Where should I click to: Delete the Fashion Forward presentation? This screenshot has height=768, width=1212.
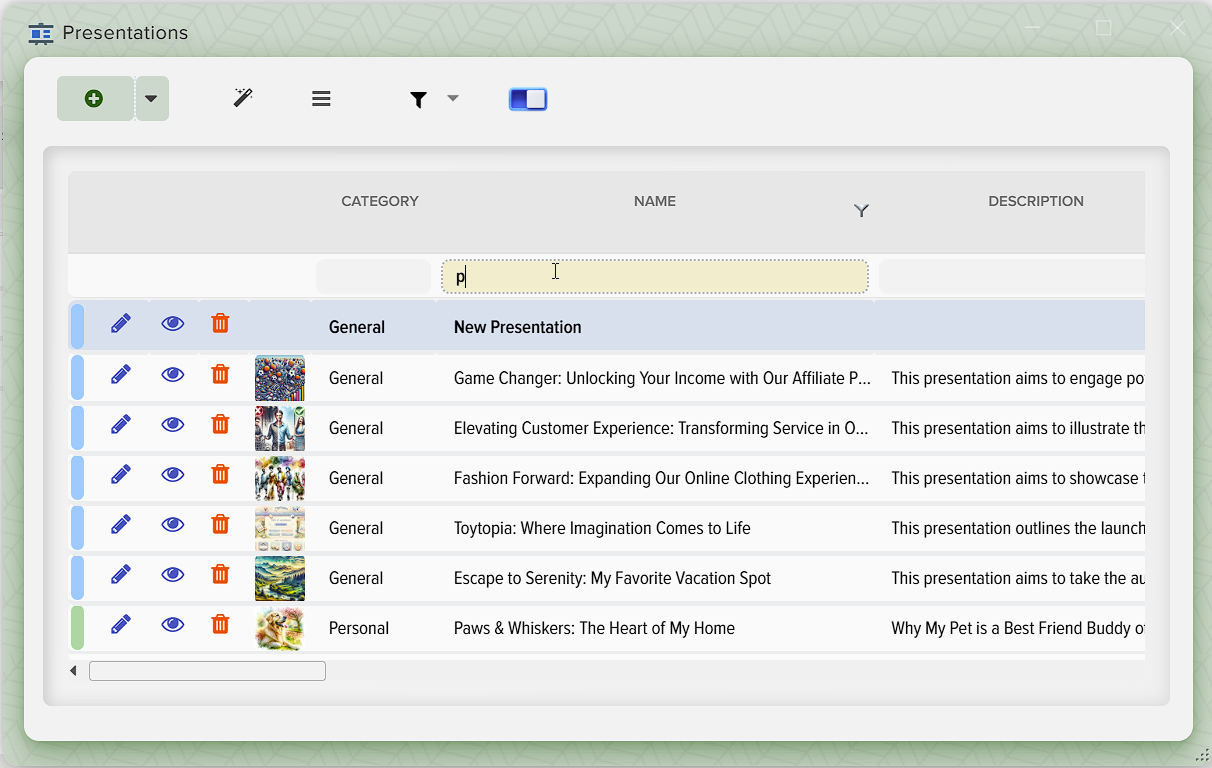point(221,474)
